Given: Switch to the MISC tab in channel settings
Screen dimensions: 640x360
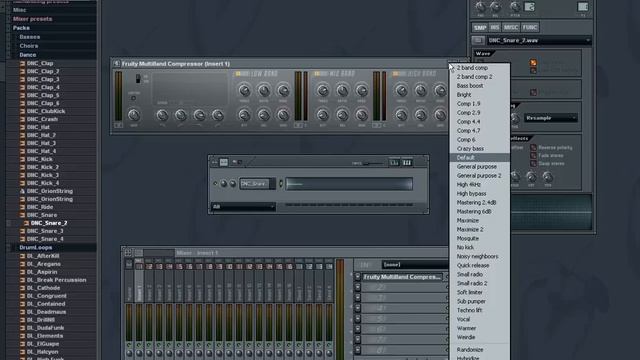Looking at the screenshot, I should pos(511,27).
